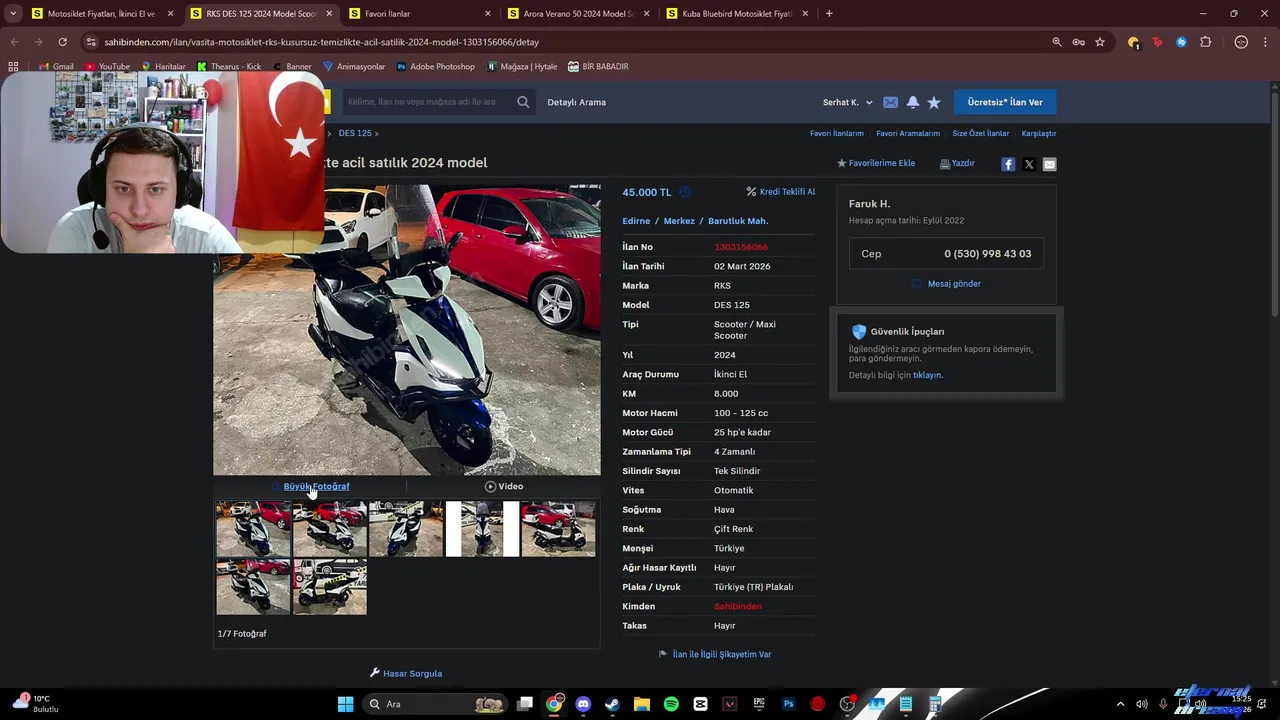This screenshot has width=1280, height=720.
Task: Open File Explorer from the taskbar
Action: (641, 704)
